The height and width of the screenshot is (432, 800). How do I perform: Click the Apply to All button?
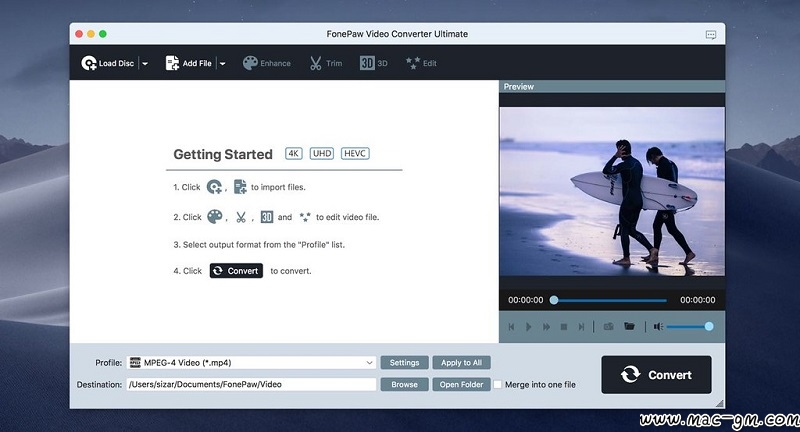(461, 363)
